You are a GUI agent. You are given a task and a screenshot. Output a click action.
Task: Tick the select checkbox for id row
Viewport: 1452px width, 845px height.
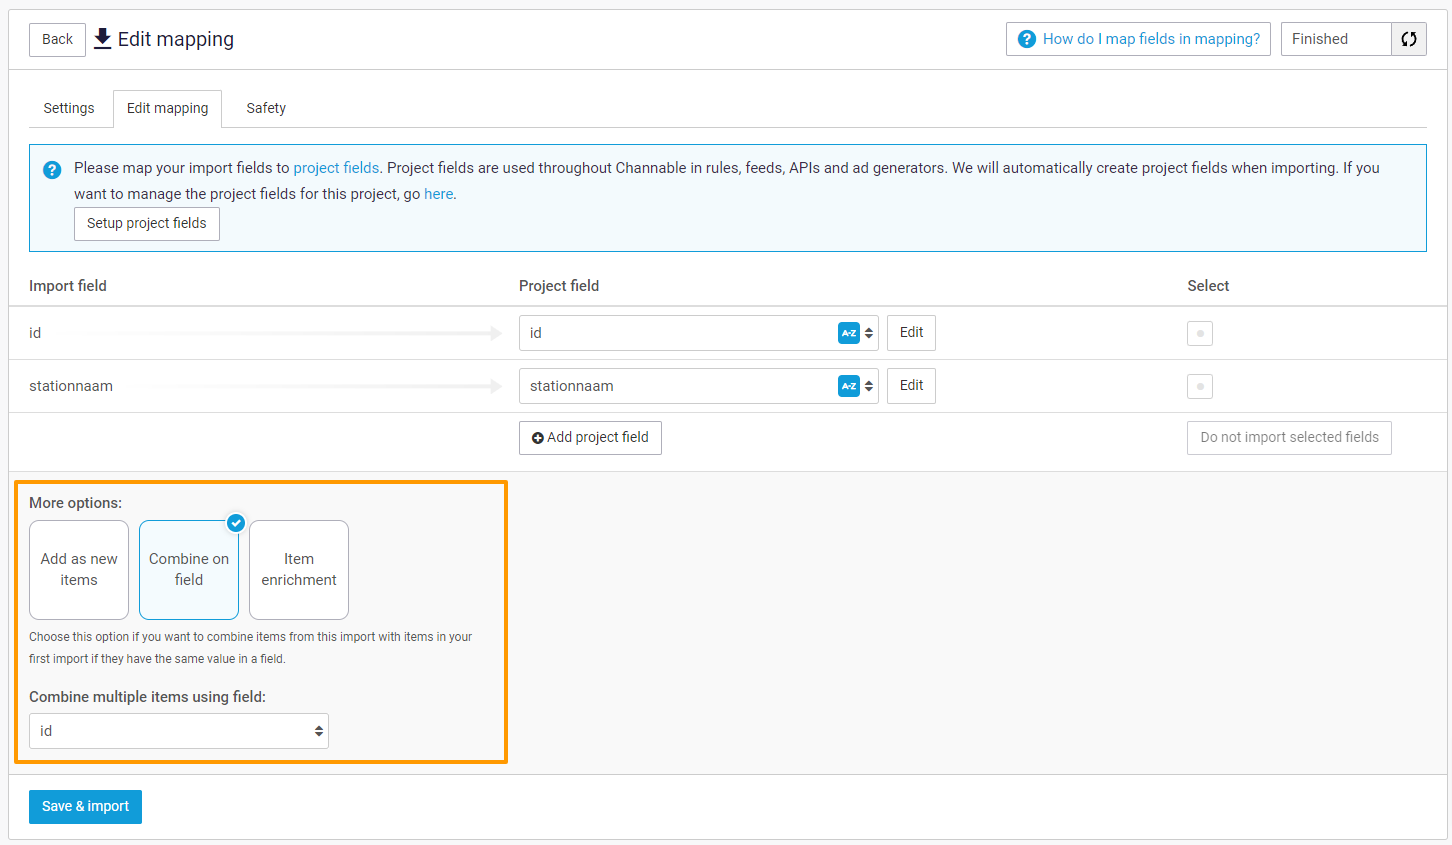click(1199, 333)
